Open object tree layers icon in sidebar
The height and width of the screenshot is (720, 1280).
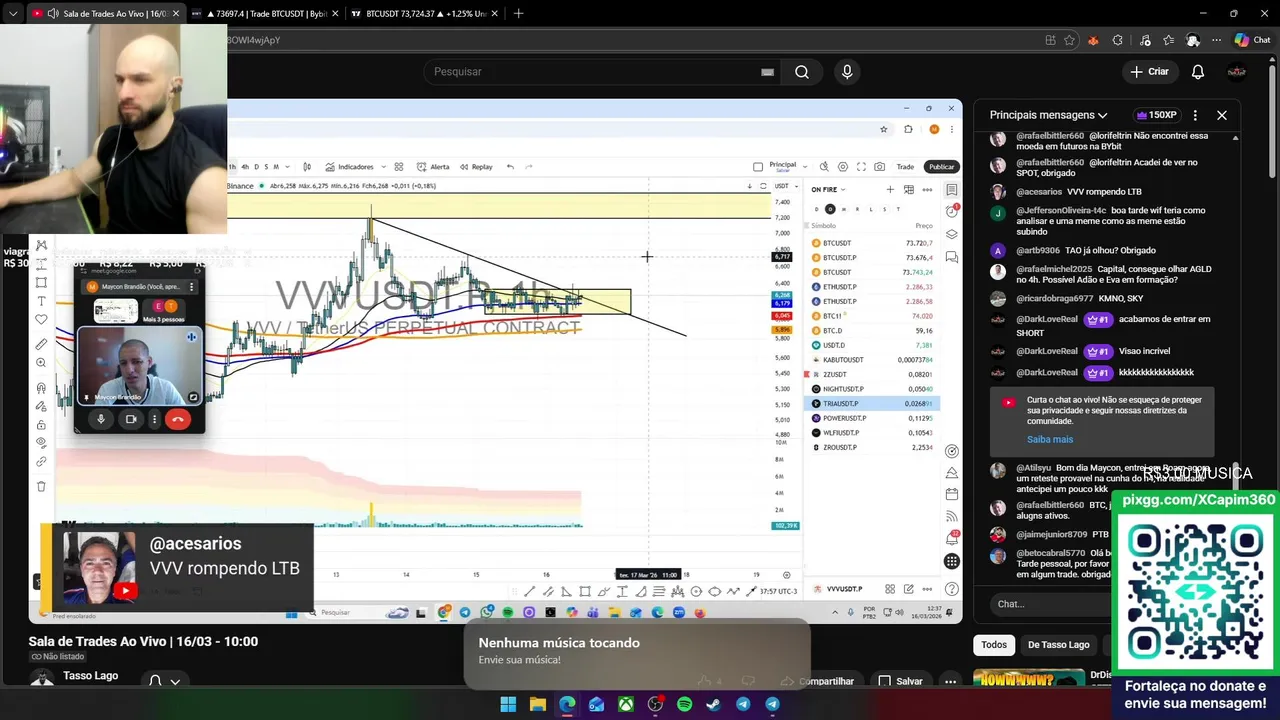click(x=952, y=235)
